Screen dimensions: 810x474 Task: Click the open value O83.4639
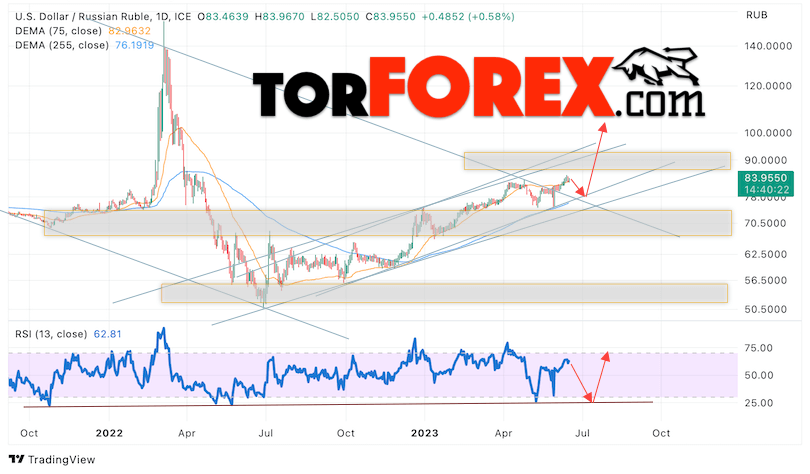tap(223, 17)
